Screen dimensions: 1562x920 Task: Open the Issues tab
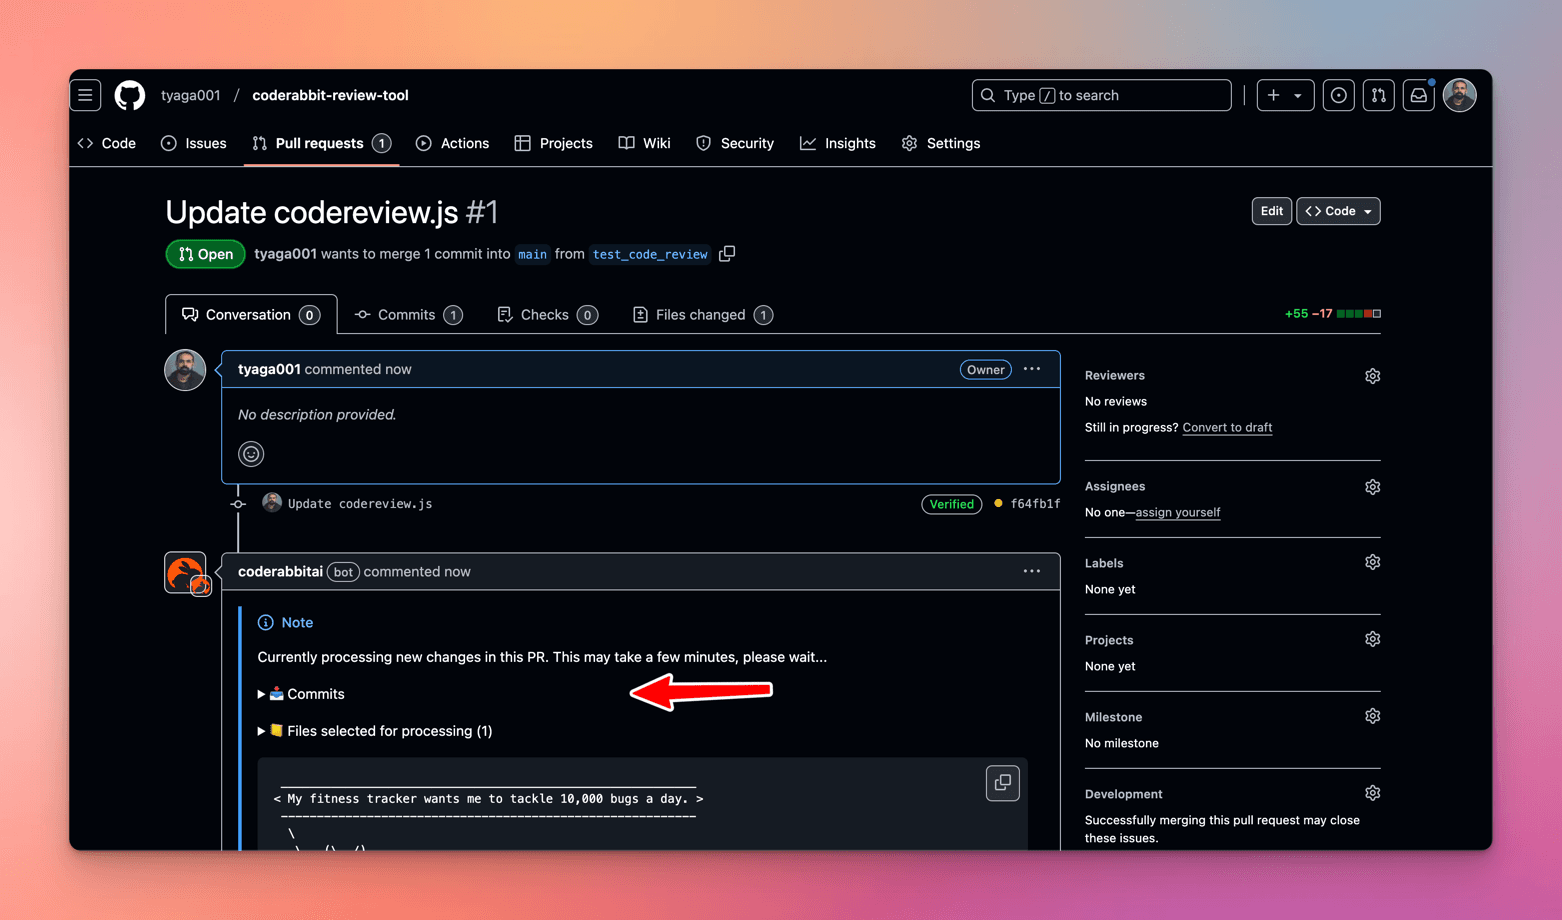(194, 143)
